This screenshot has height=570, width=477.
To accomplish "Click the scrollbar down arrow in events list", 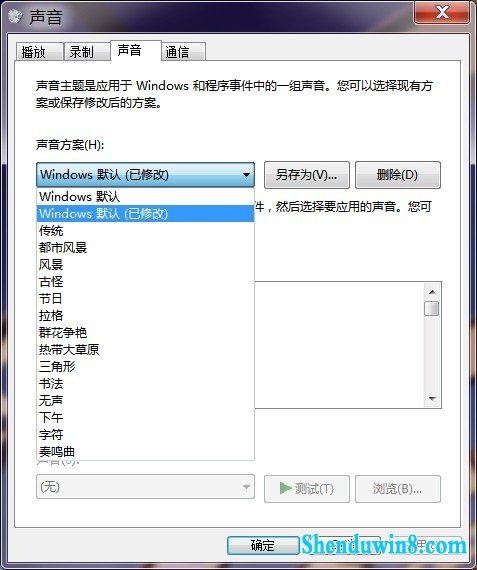I will click(432, 399).
